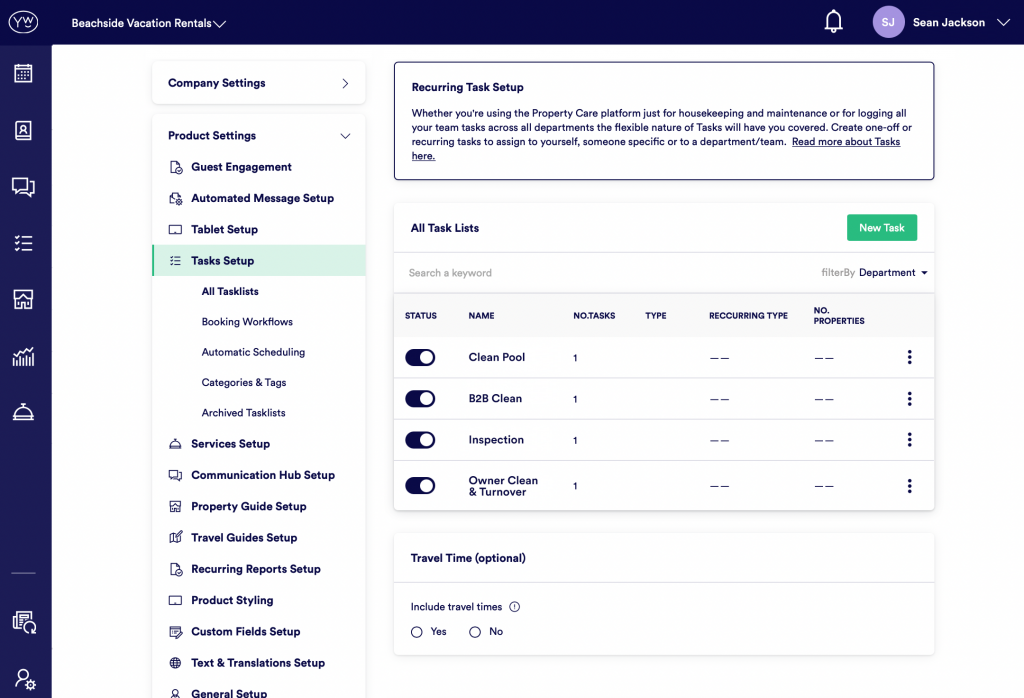Go to Services Setup in settings menu
Image resolution: width=1024 pixels, height=698 pixels.
point(230,444)
